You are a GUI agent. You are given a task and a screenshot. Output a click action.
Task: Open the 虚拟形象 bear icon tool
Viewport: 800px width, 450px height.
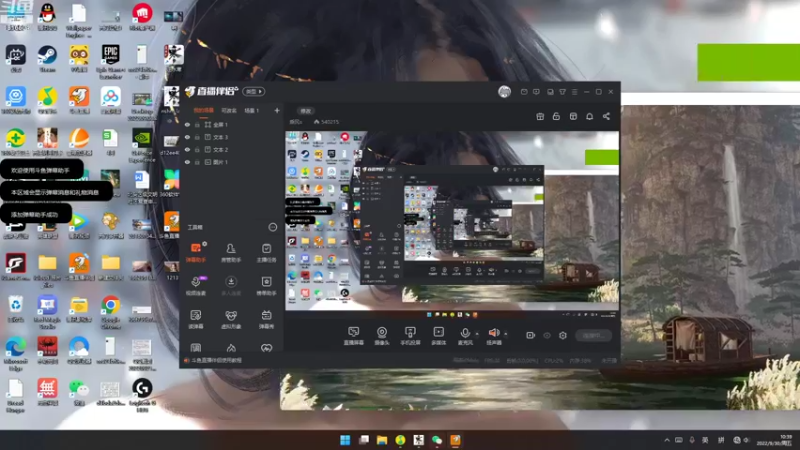point(231,319)
